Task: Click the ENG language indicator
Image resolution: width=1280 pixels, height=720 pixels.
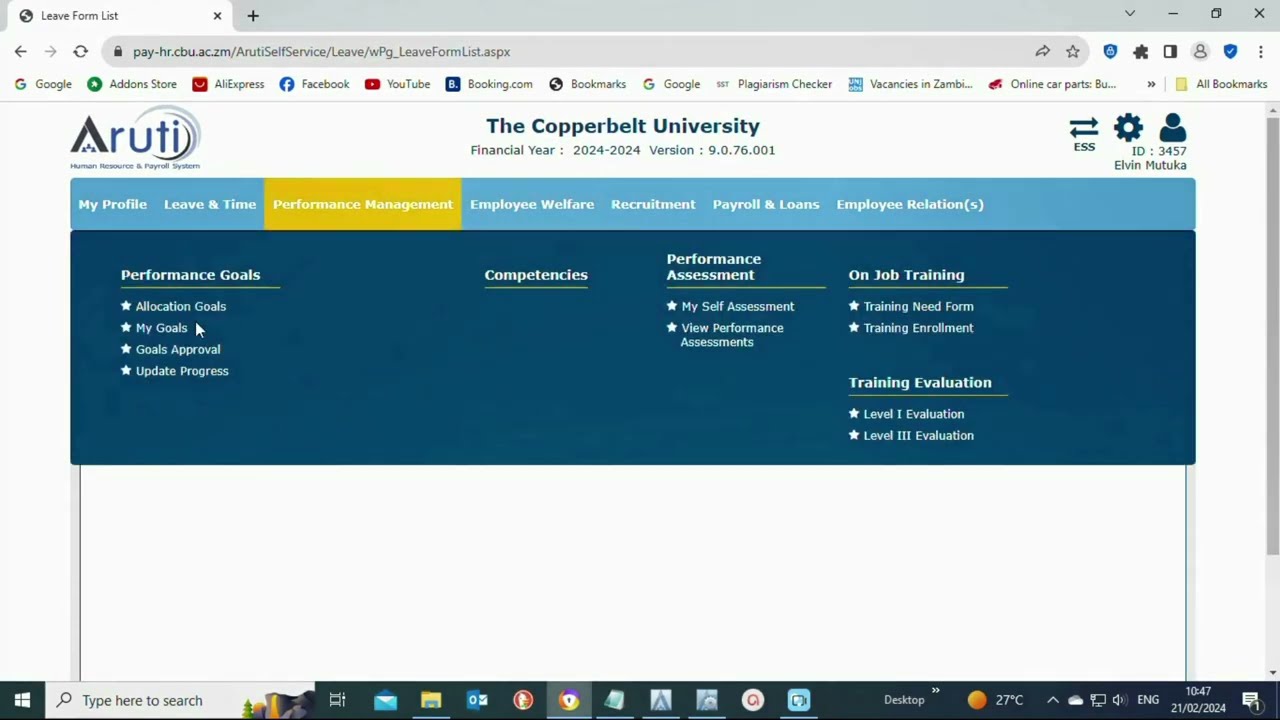Action: (1148, 700)
